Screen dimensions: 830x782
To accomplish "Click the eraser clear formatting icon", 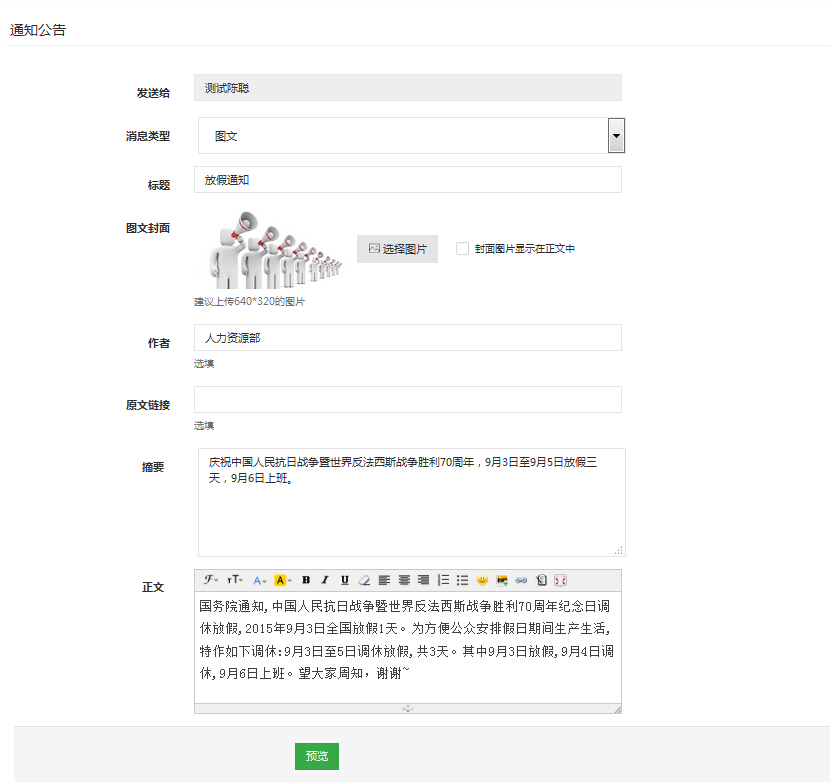I will point(364,580).
